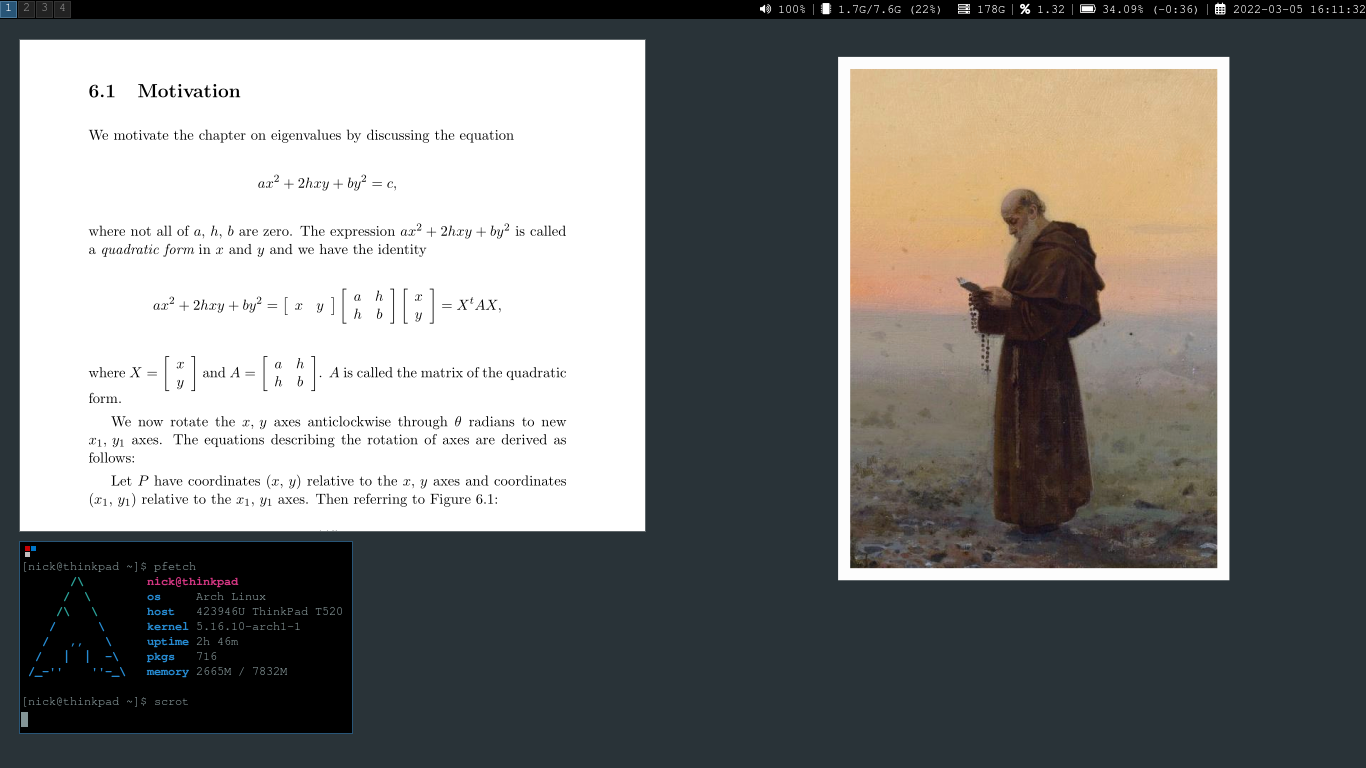Click the RAM memory chip icon

[826, 9]
